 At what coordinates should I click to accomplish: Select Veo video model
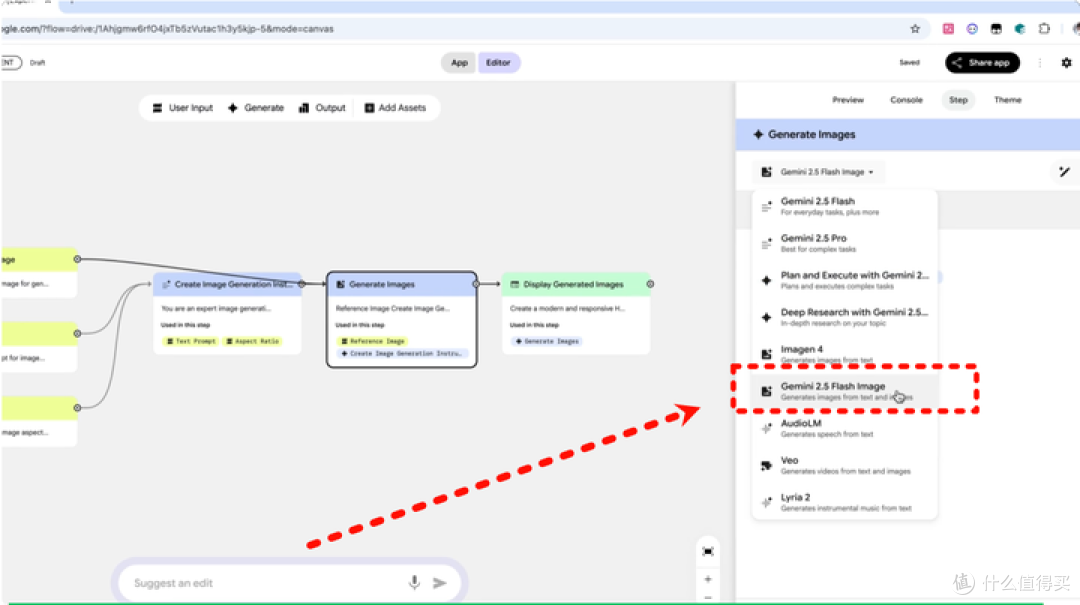pos(844,465)
